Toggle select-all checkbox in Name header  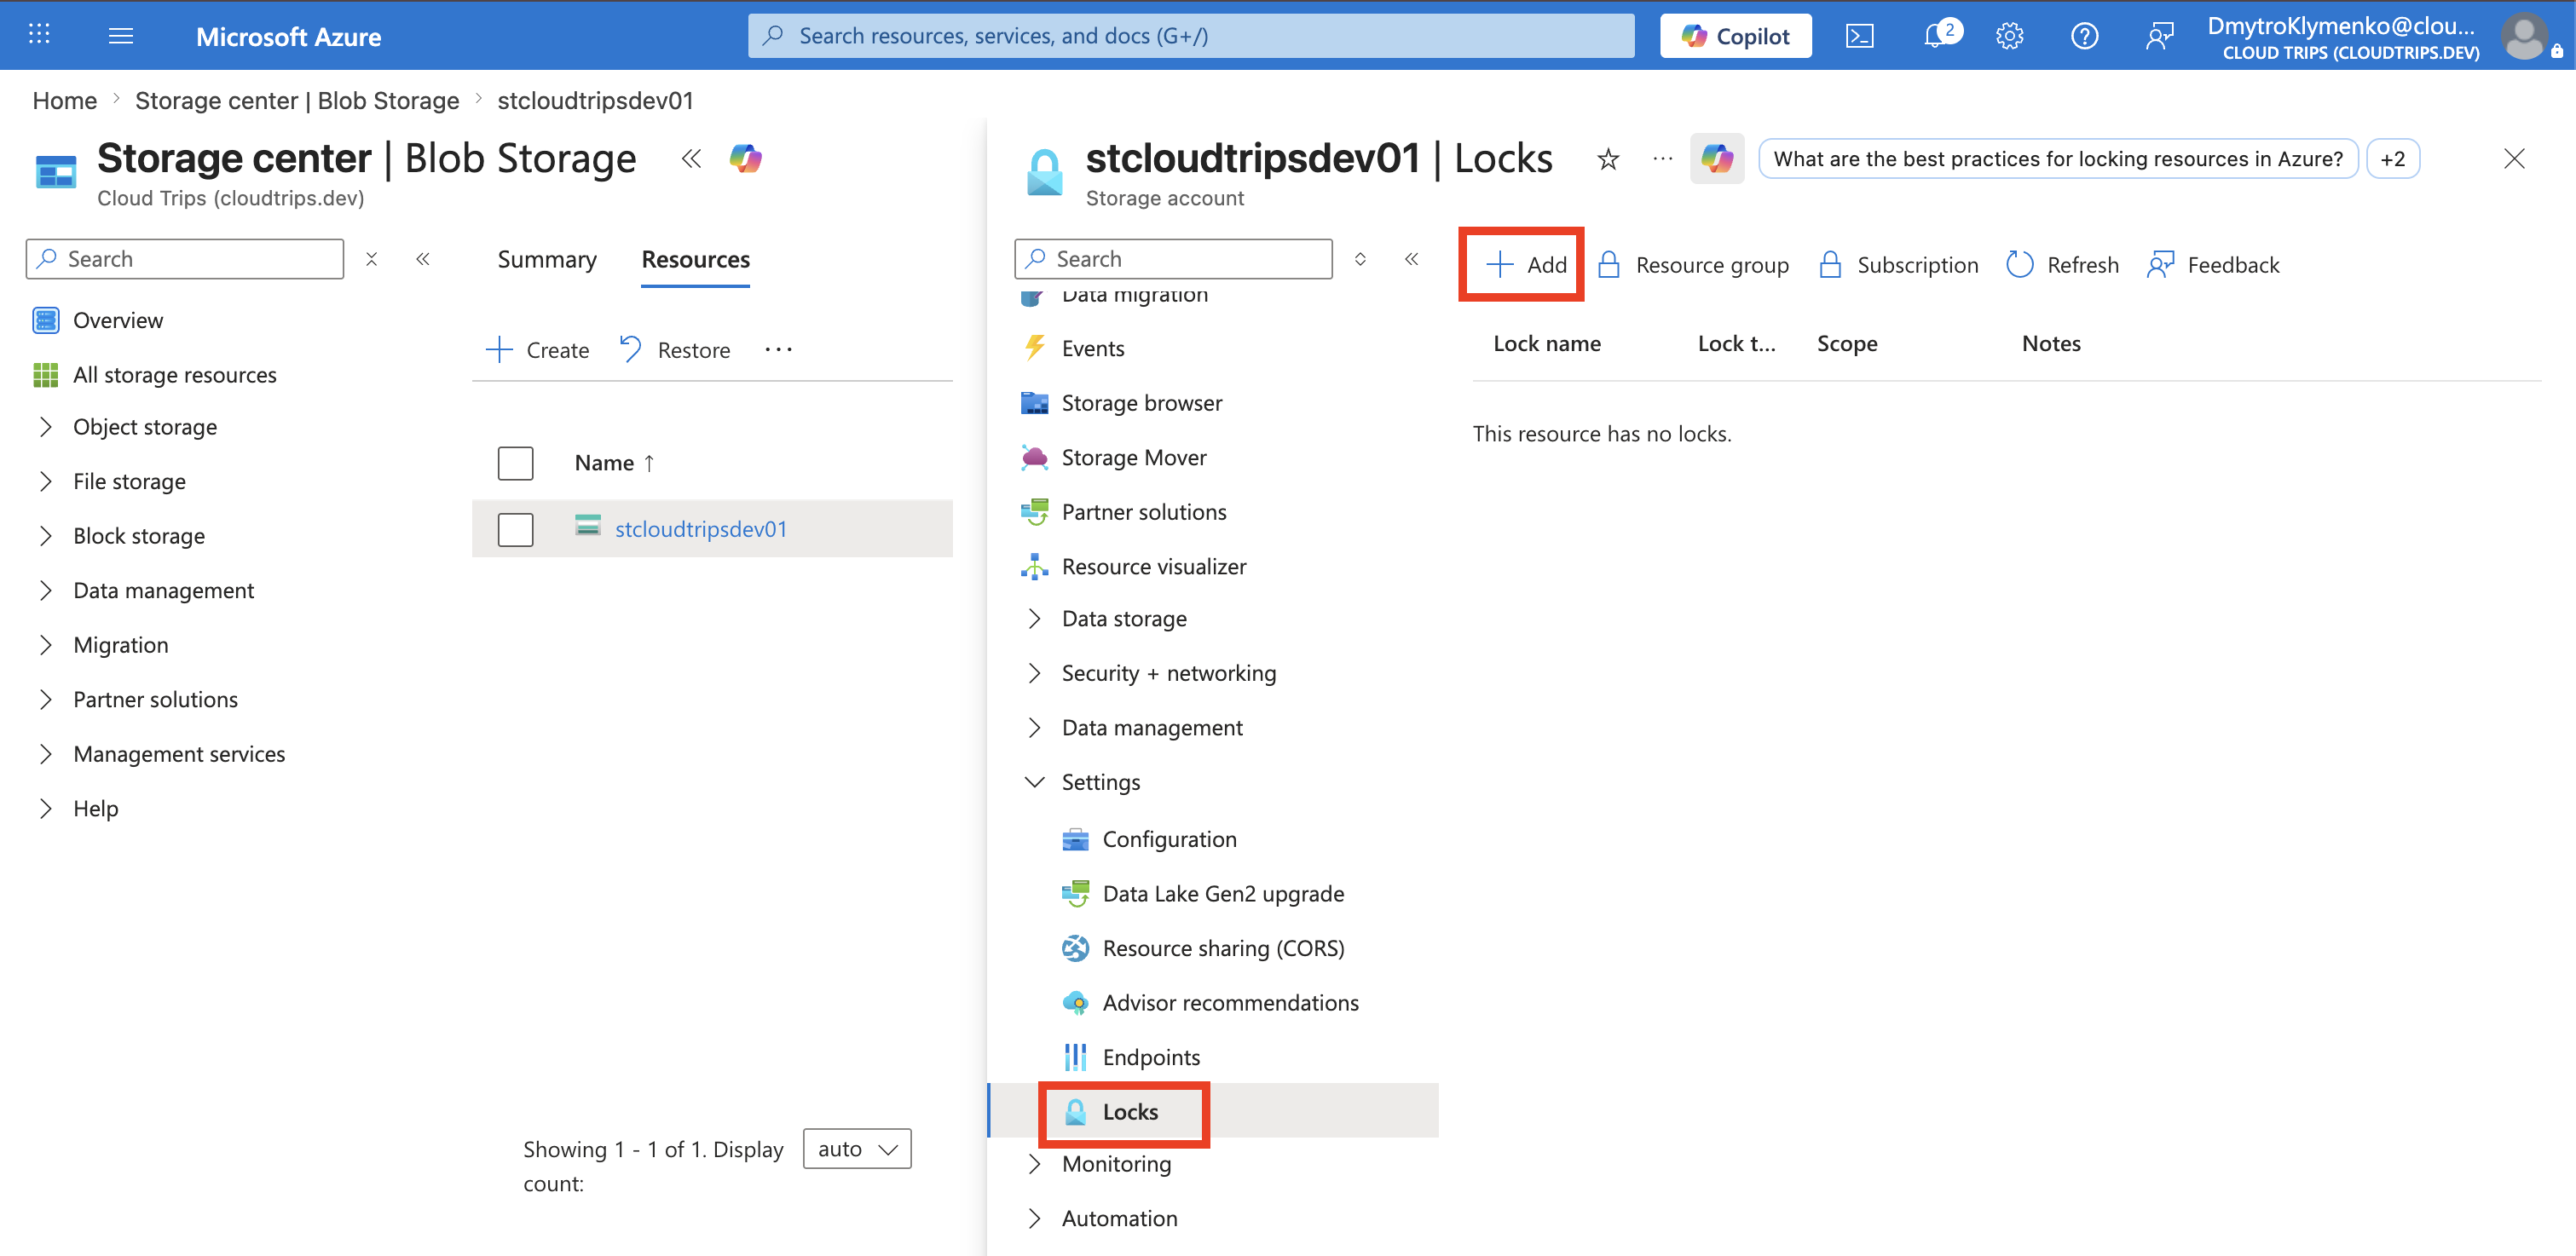point(516,463)
